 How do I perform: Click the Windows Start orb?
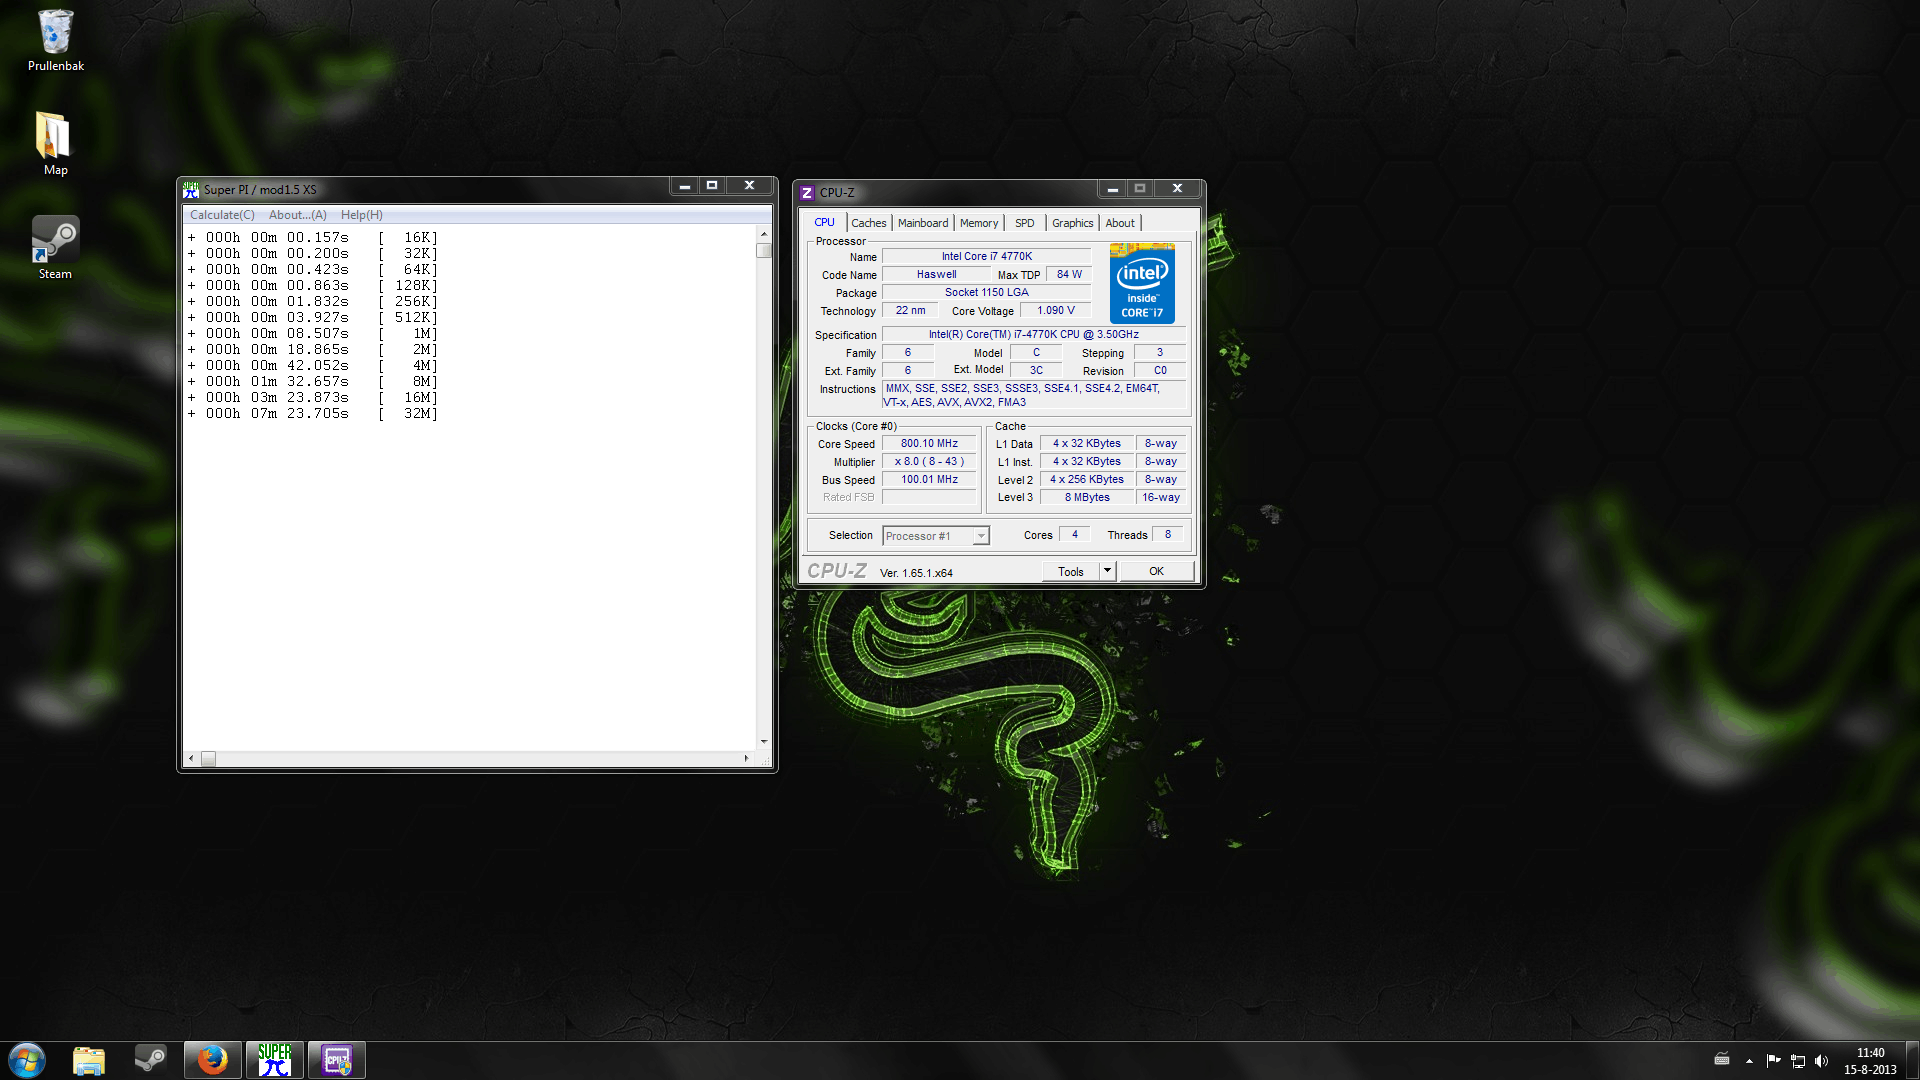tap(27, 1060)
